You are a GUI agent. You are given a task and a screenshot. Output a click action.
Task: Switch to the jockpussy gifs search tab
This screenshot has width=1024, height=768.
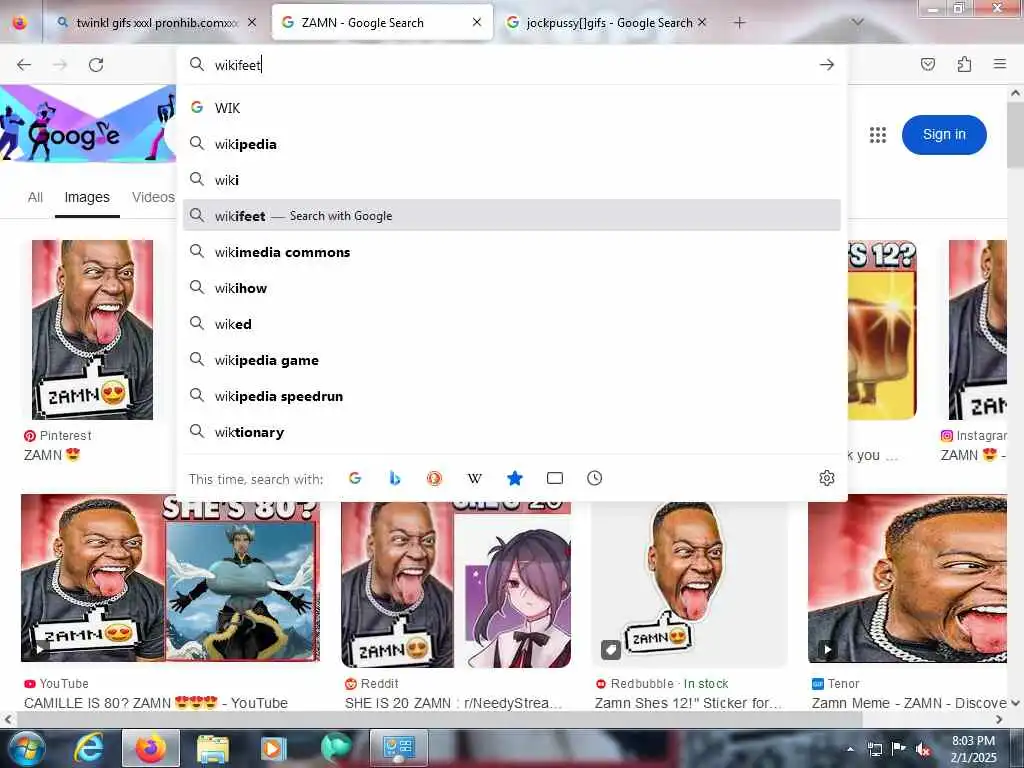pos(607,22)
